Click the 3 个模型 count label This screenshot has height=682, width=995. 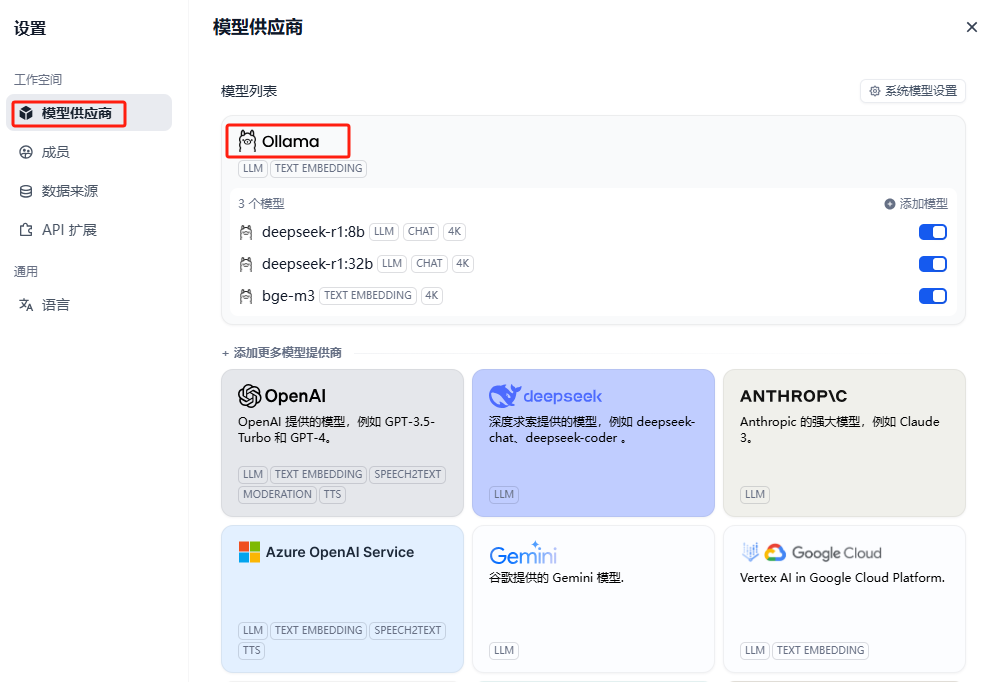tap(261, 204)
